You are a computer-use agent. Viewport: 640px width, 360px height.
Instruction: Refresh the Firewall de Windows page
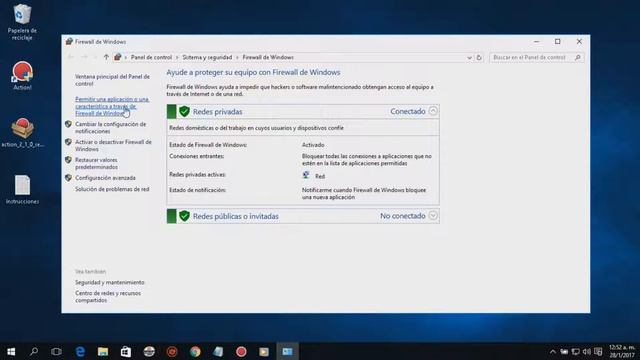point(479,58)
